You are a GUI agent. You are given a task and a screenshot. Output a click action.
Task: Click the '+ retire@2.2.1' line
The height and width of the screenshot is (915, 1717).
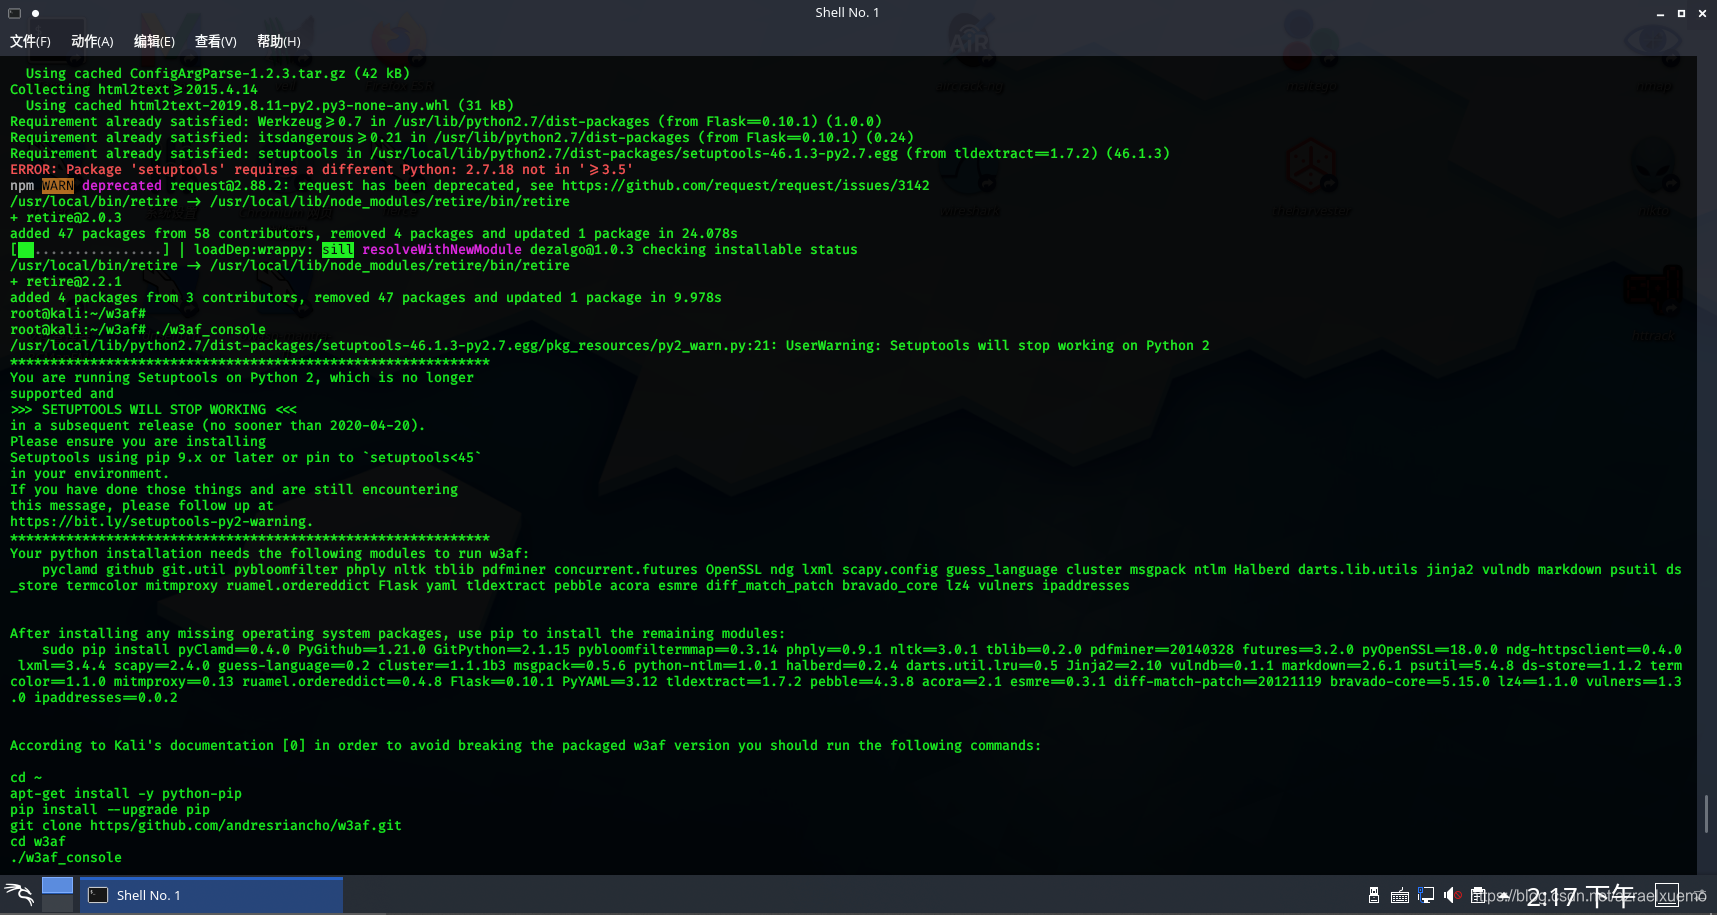coord(66,281)
